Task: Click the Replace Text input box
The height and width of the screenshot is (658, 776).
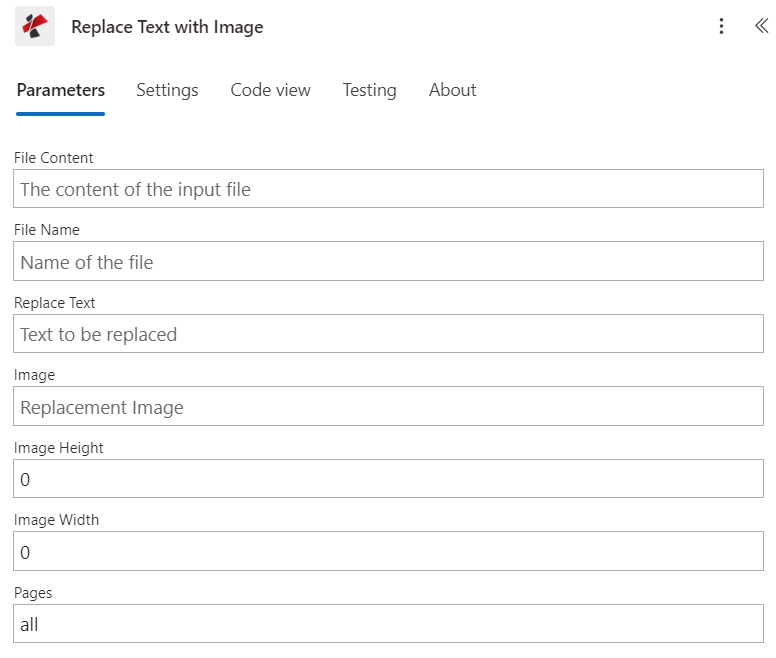Action: [388, 334]
